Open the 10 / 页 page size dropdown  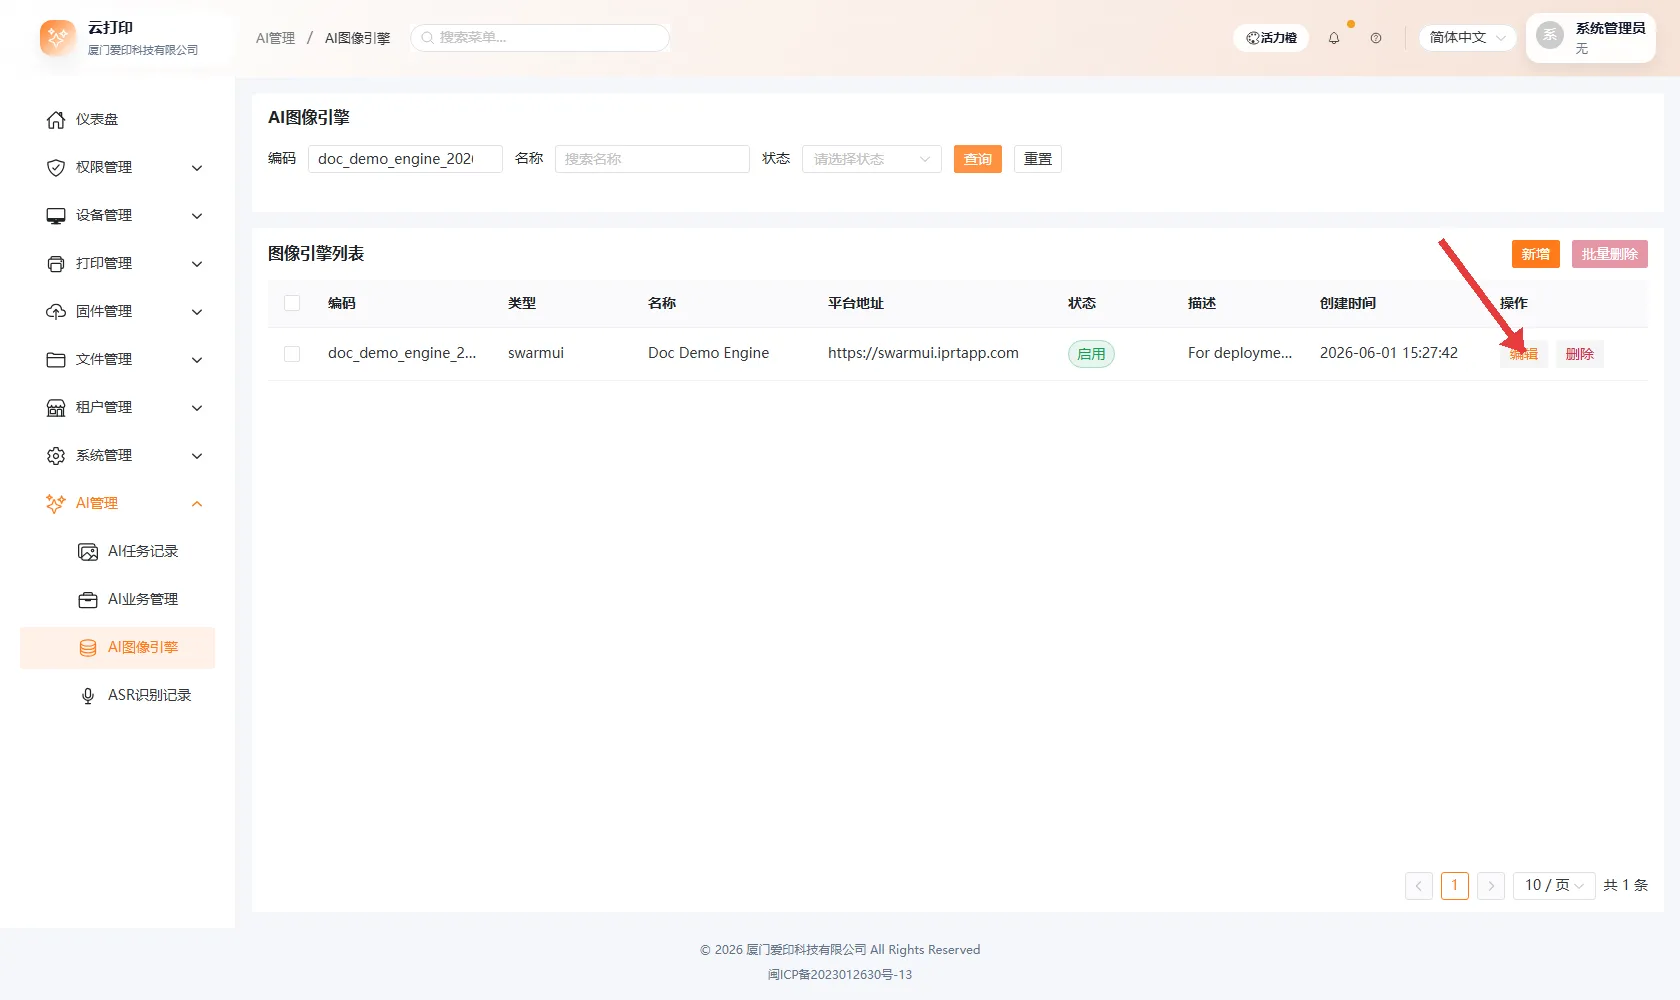click(1554, 886)
